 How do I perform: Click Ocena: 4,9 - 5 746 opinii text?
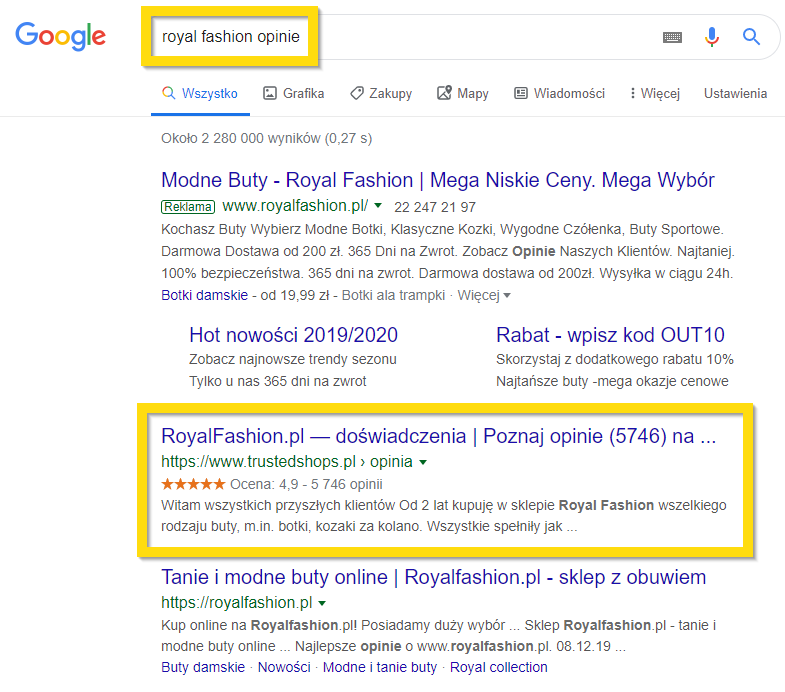306,484
